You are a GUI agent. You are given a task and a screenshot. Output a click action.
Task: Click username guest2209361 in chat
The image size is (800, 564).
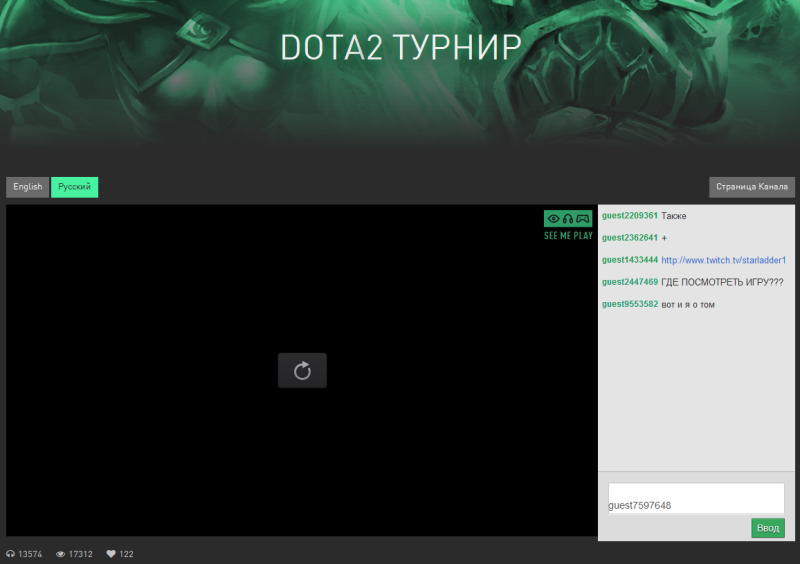(x=630, y=215)
